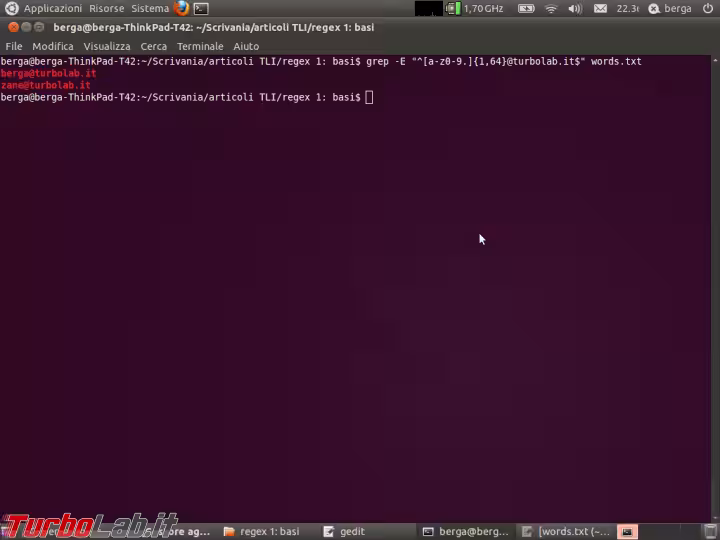
Task: Click the clock in top panel
Action: point(627,8)
